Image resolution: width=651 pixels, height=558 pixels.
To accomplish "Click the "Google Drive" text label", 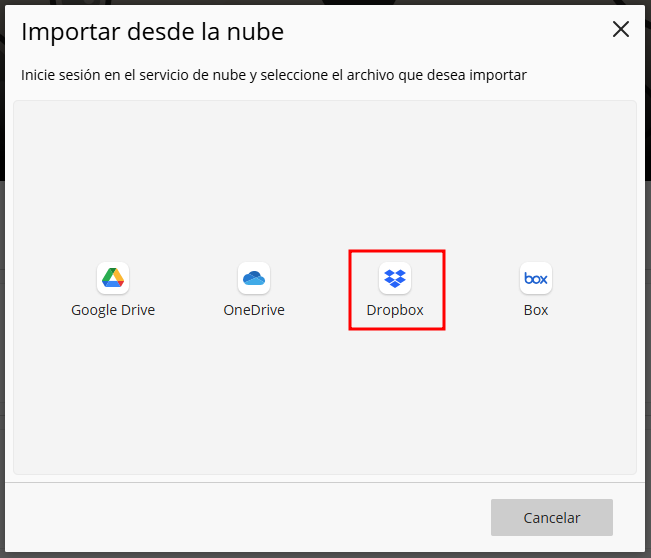I will [113, 310].
